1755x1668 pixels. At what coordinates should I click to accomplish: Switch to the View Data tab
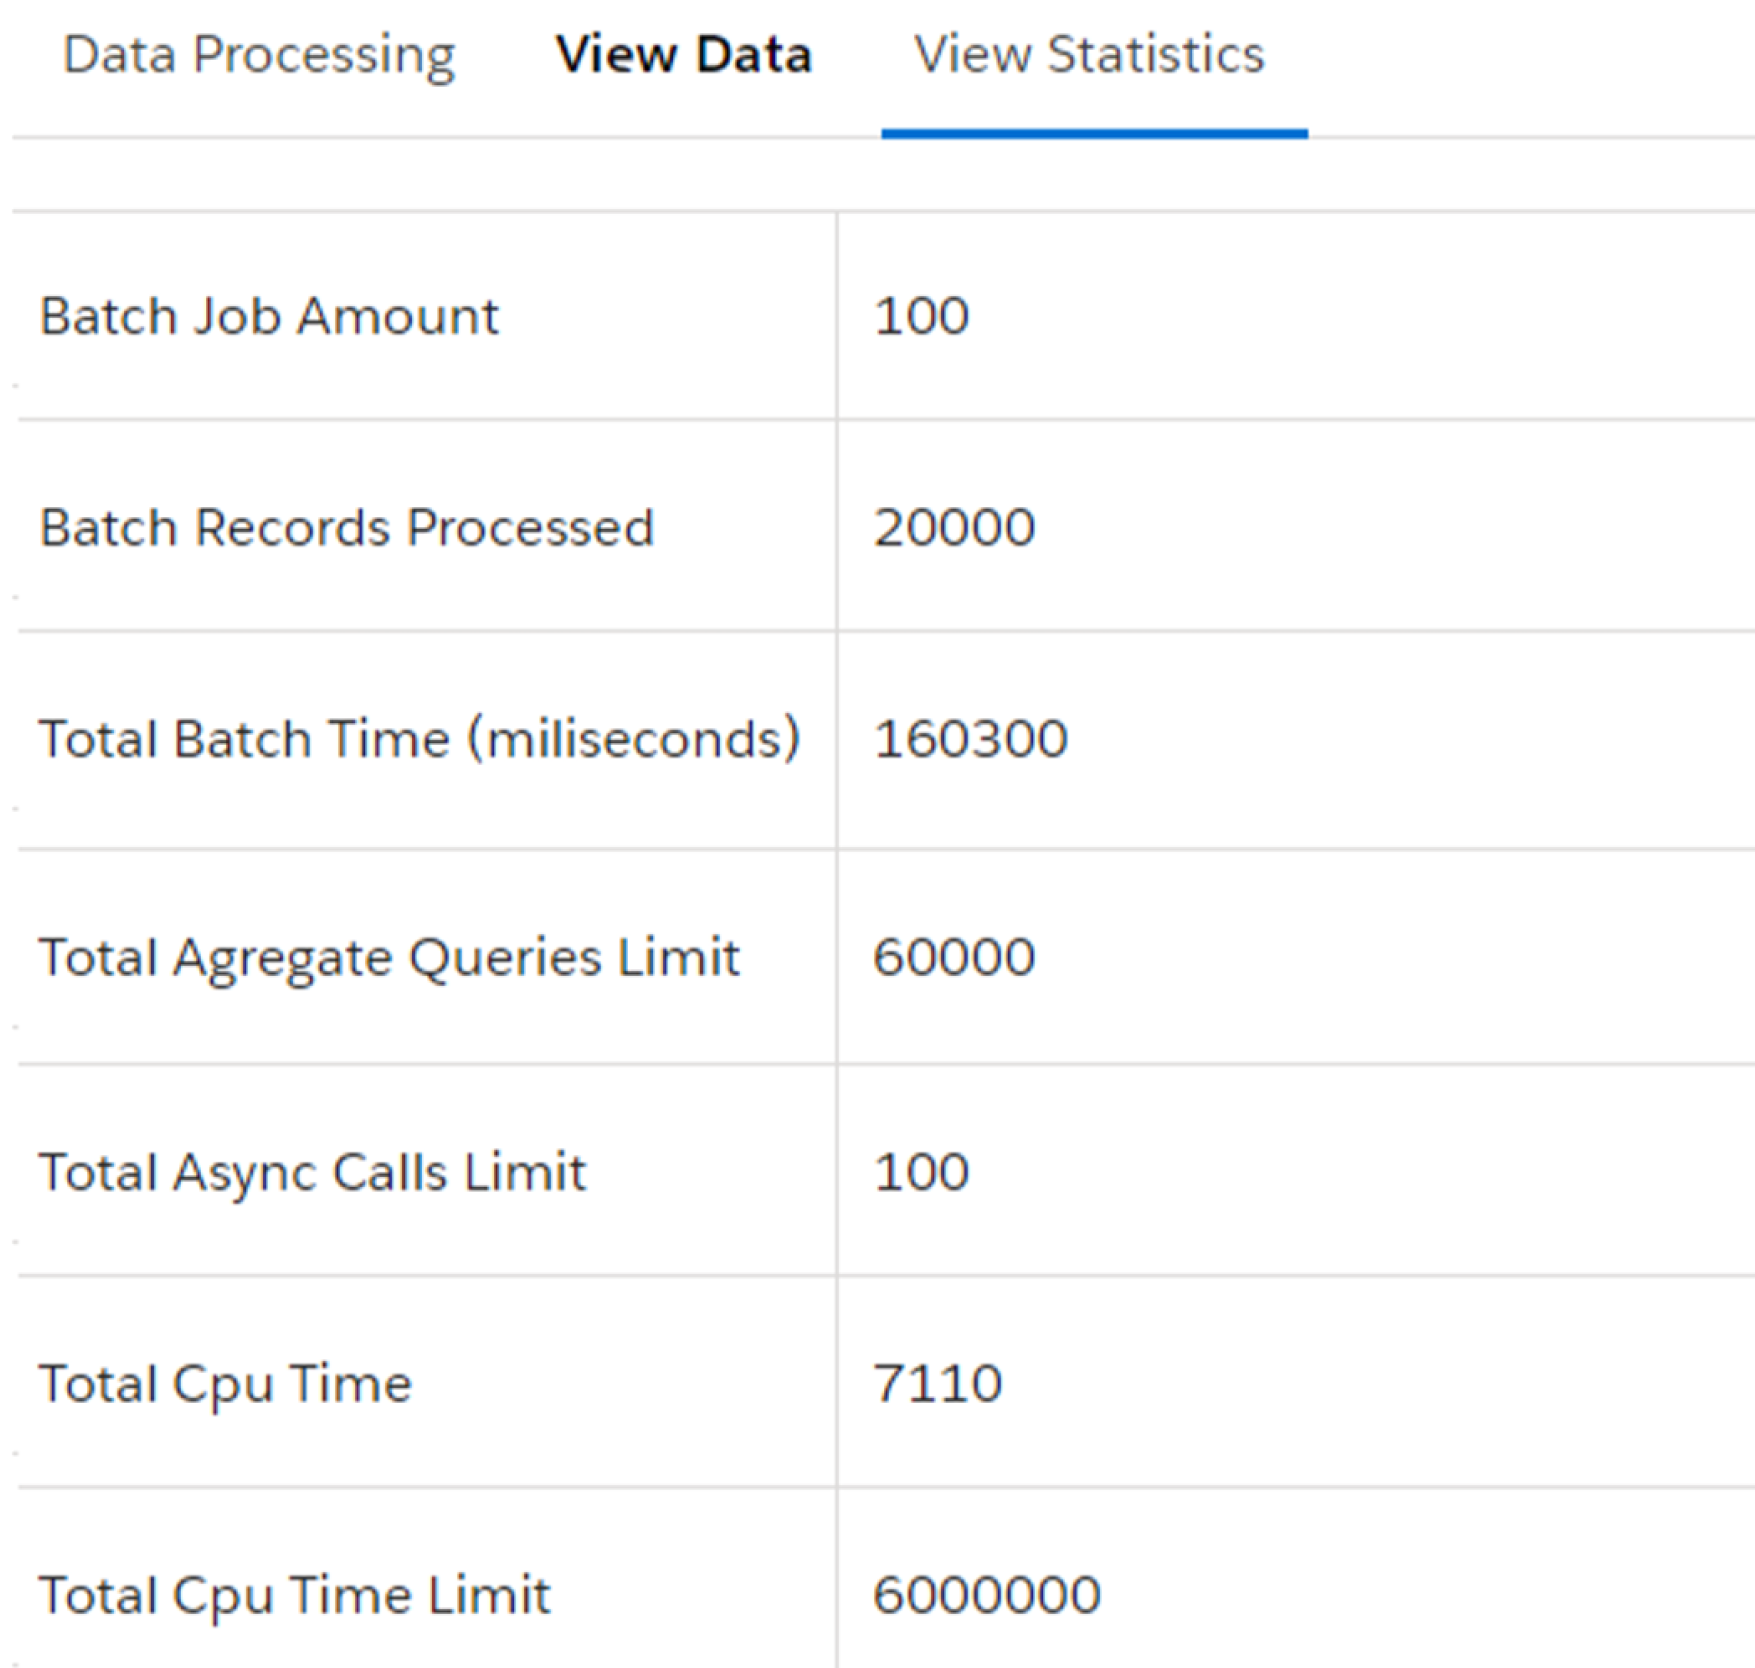coord(683,55)
